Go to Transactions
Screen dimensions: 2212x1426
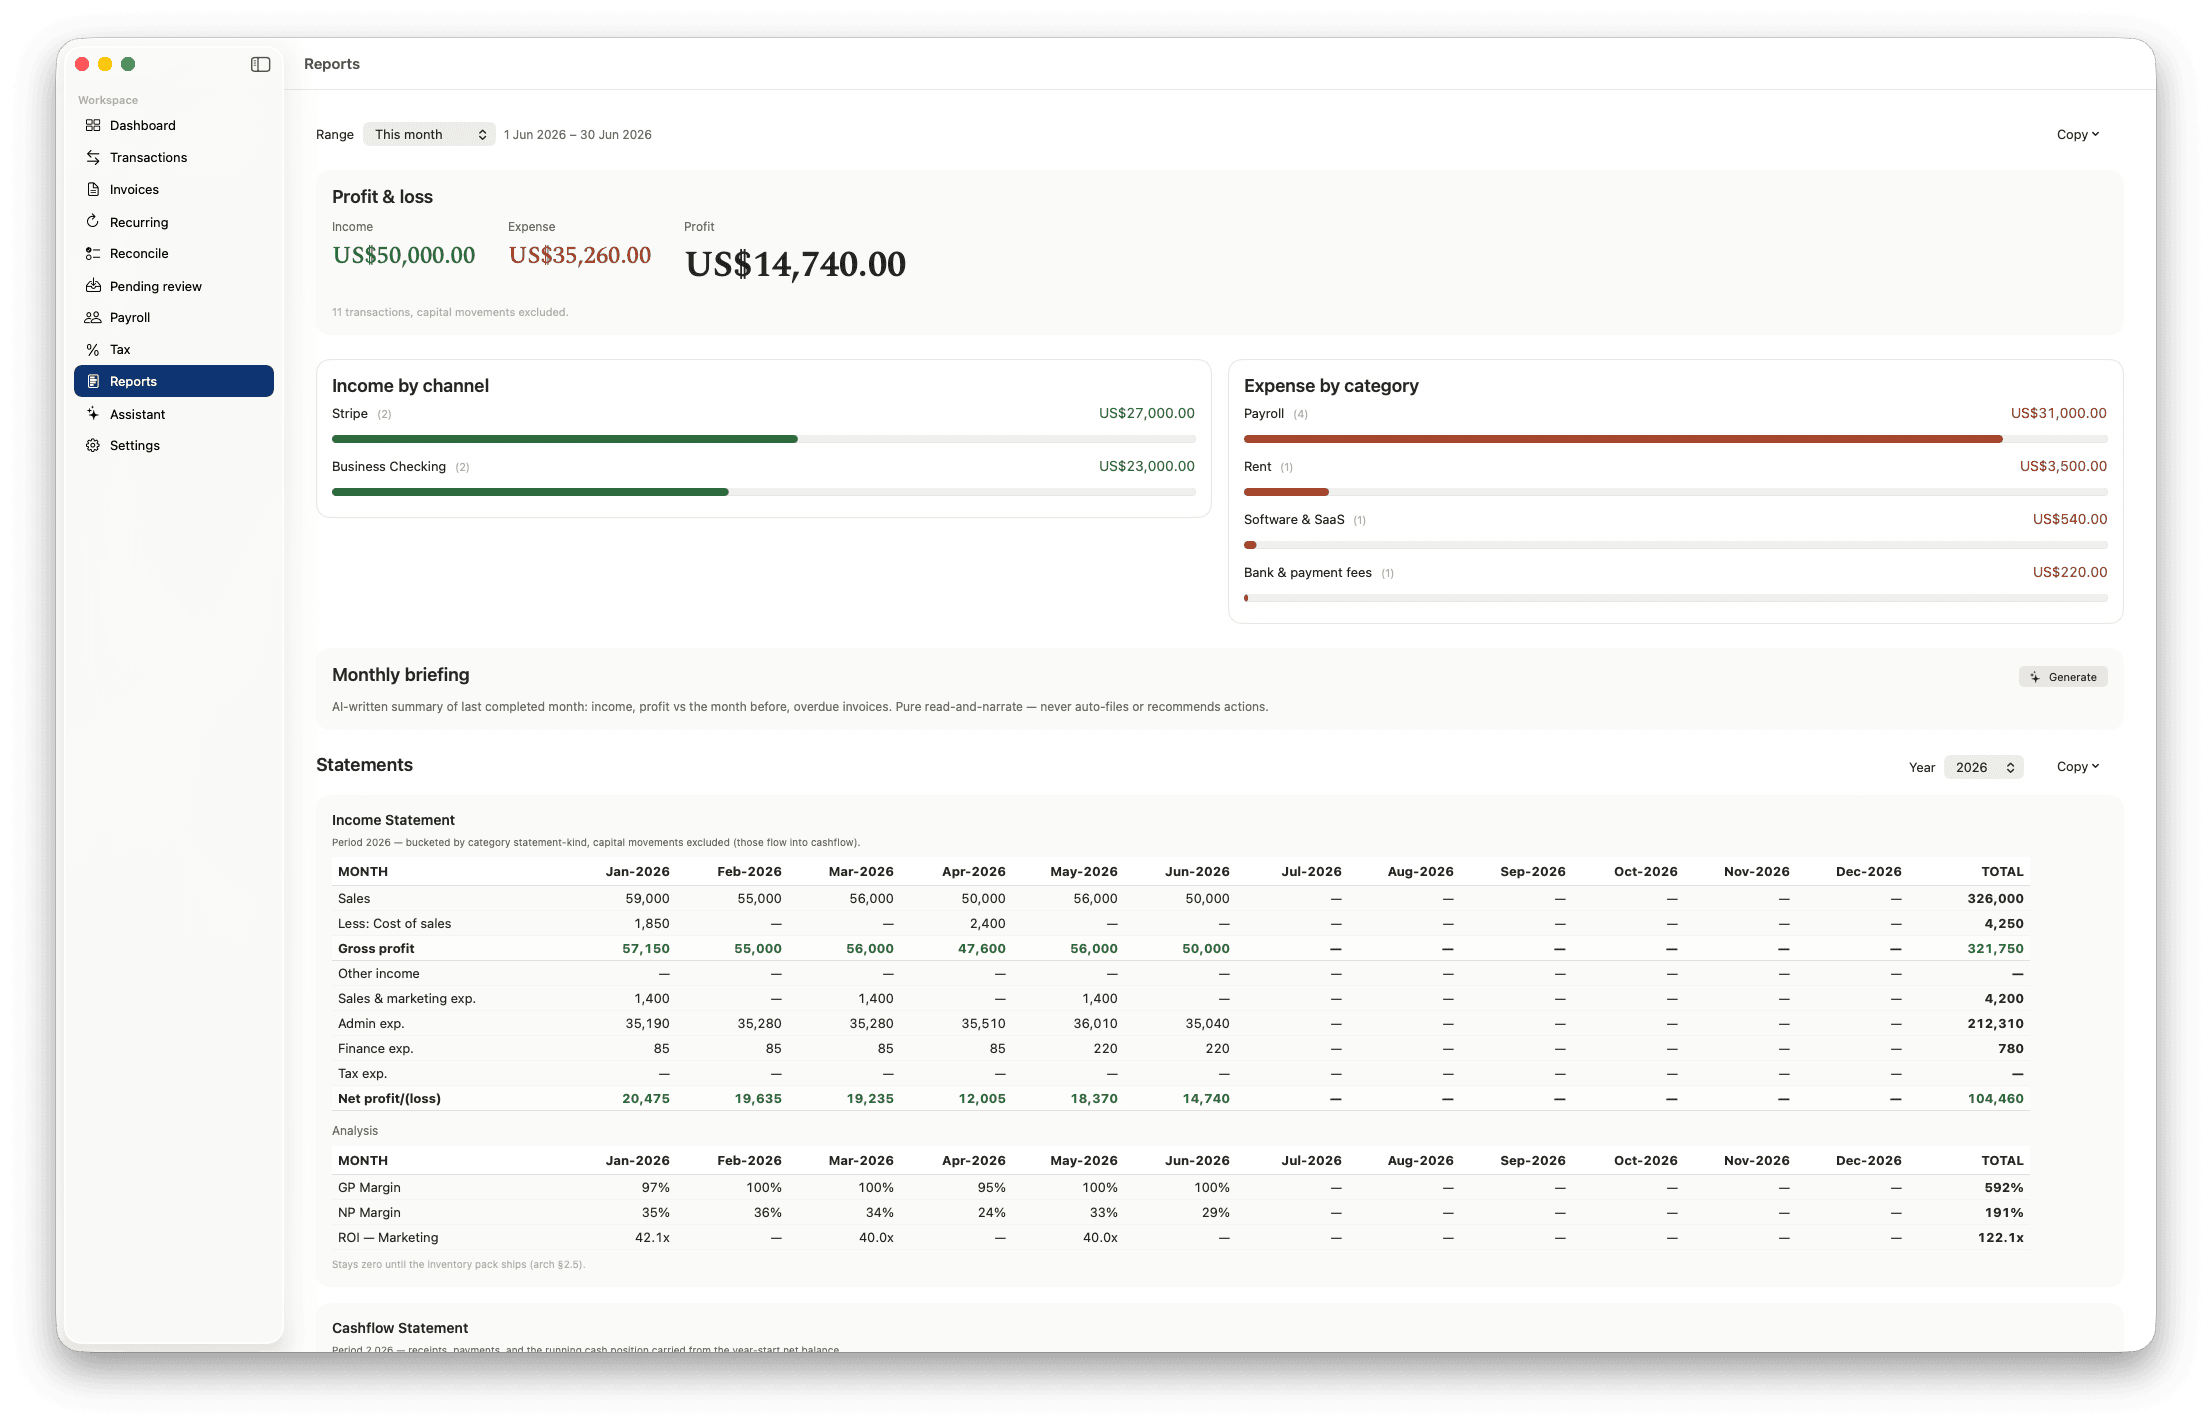click(x=174, y=157)
